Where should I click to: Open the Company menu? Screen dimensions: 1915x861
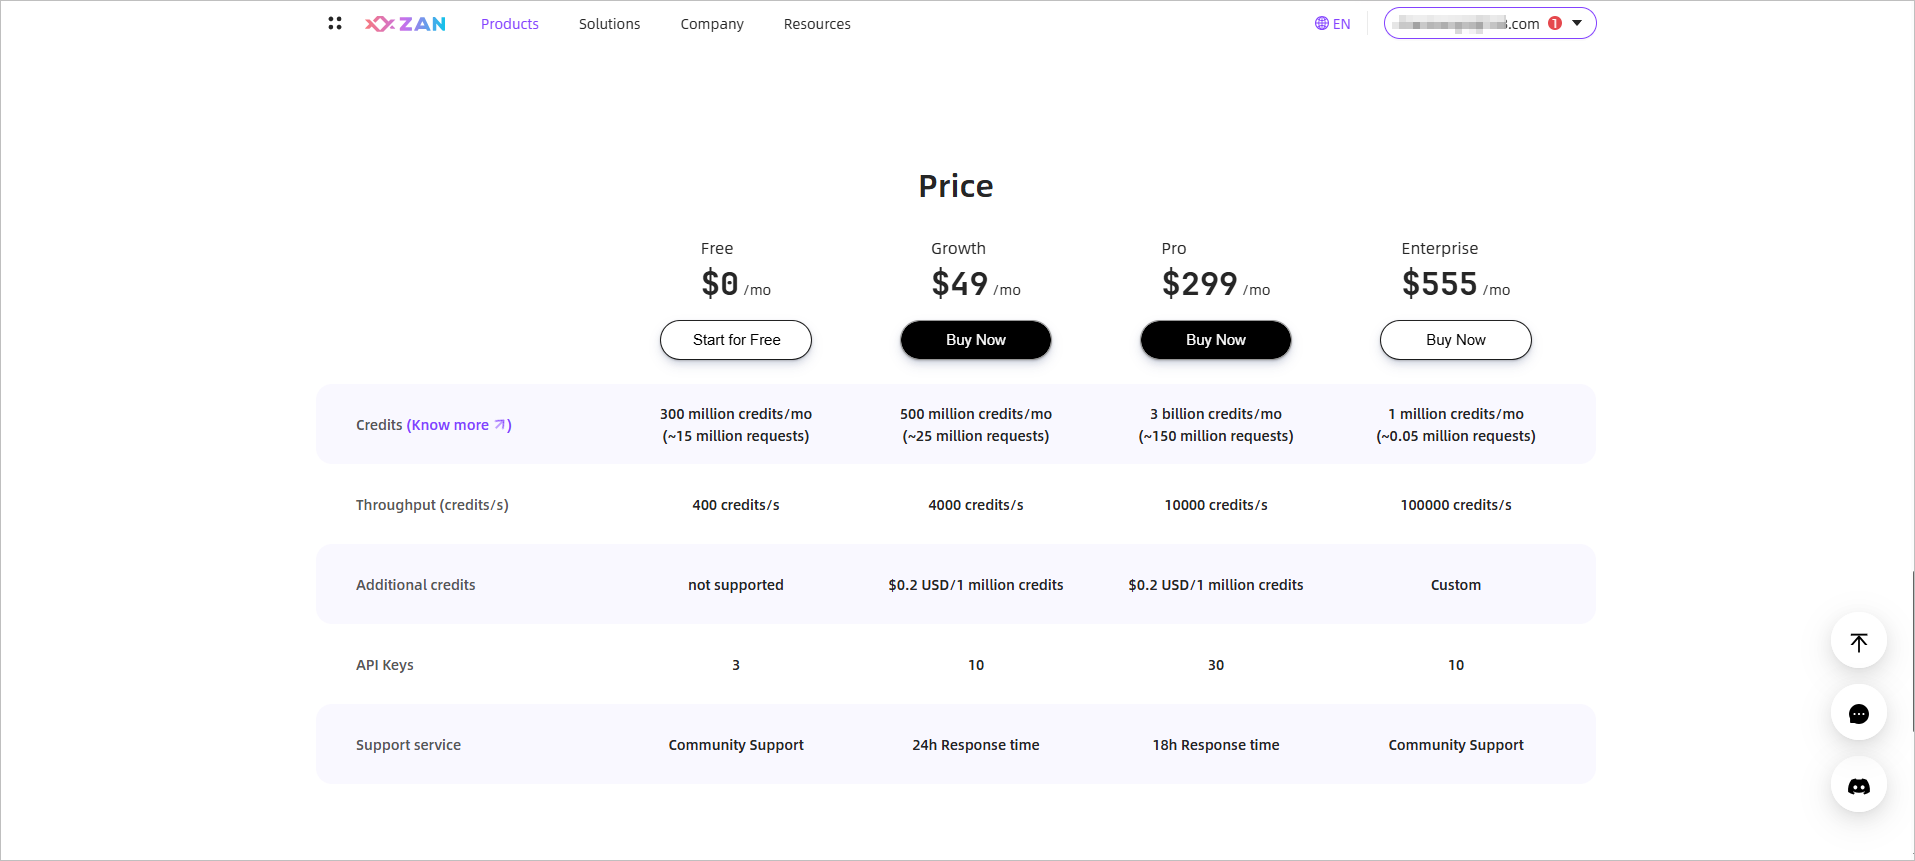tap(712, 24)
